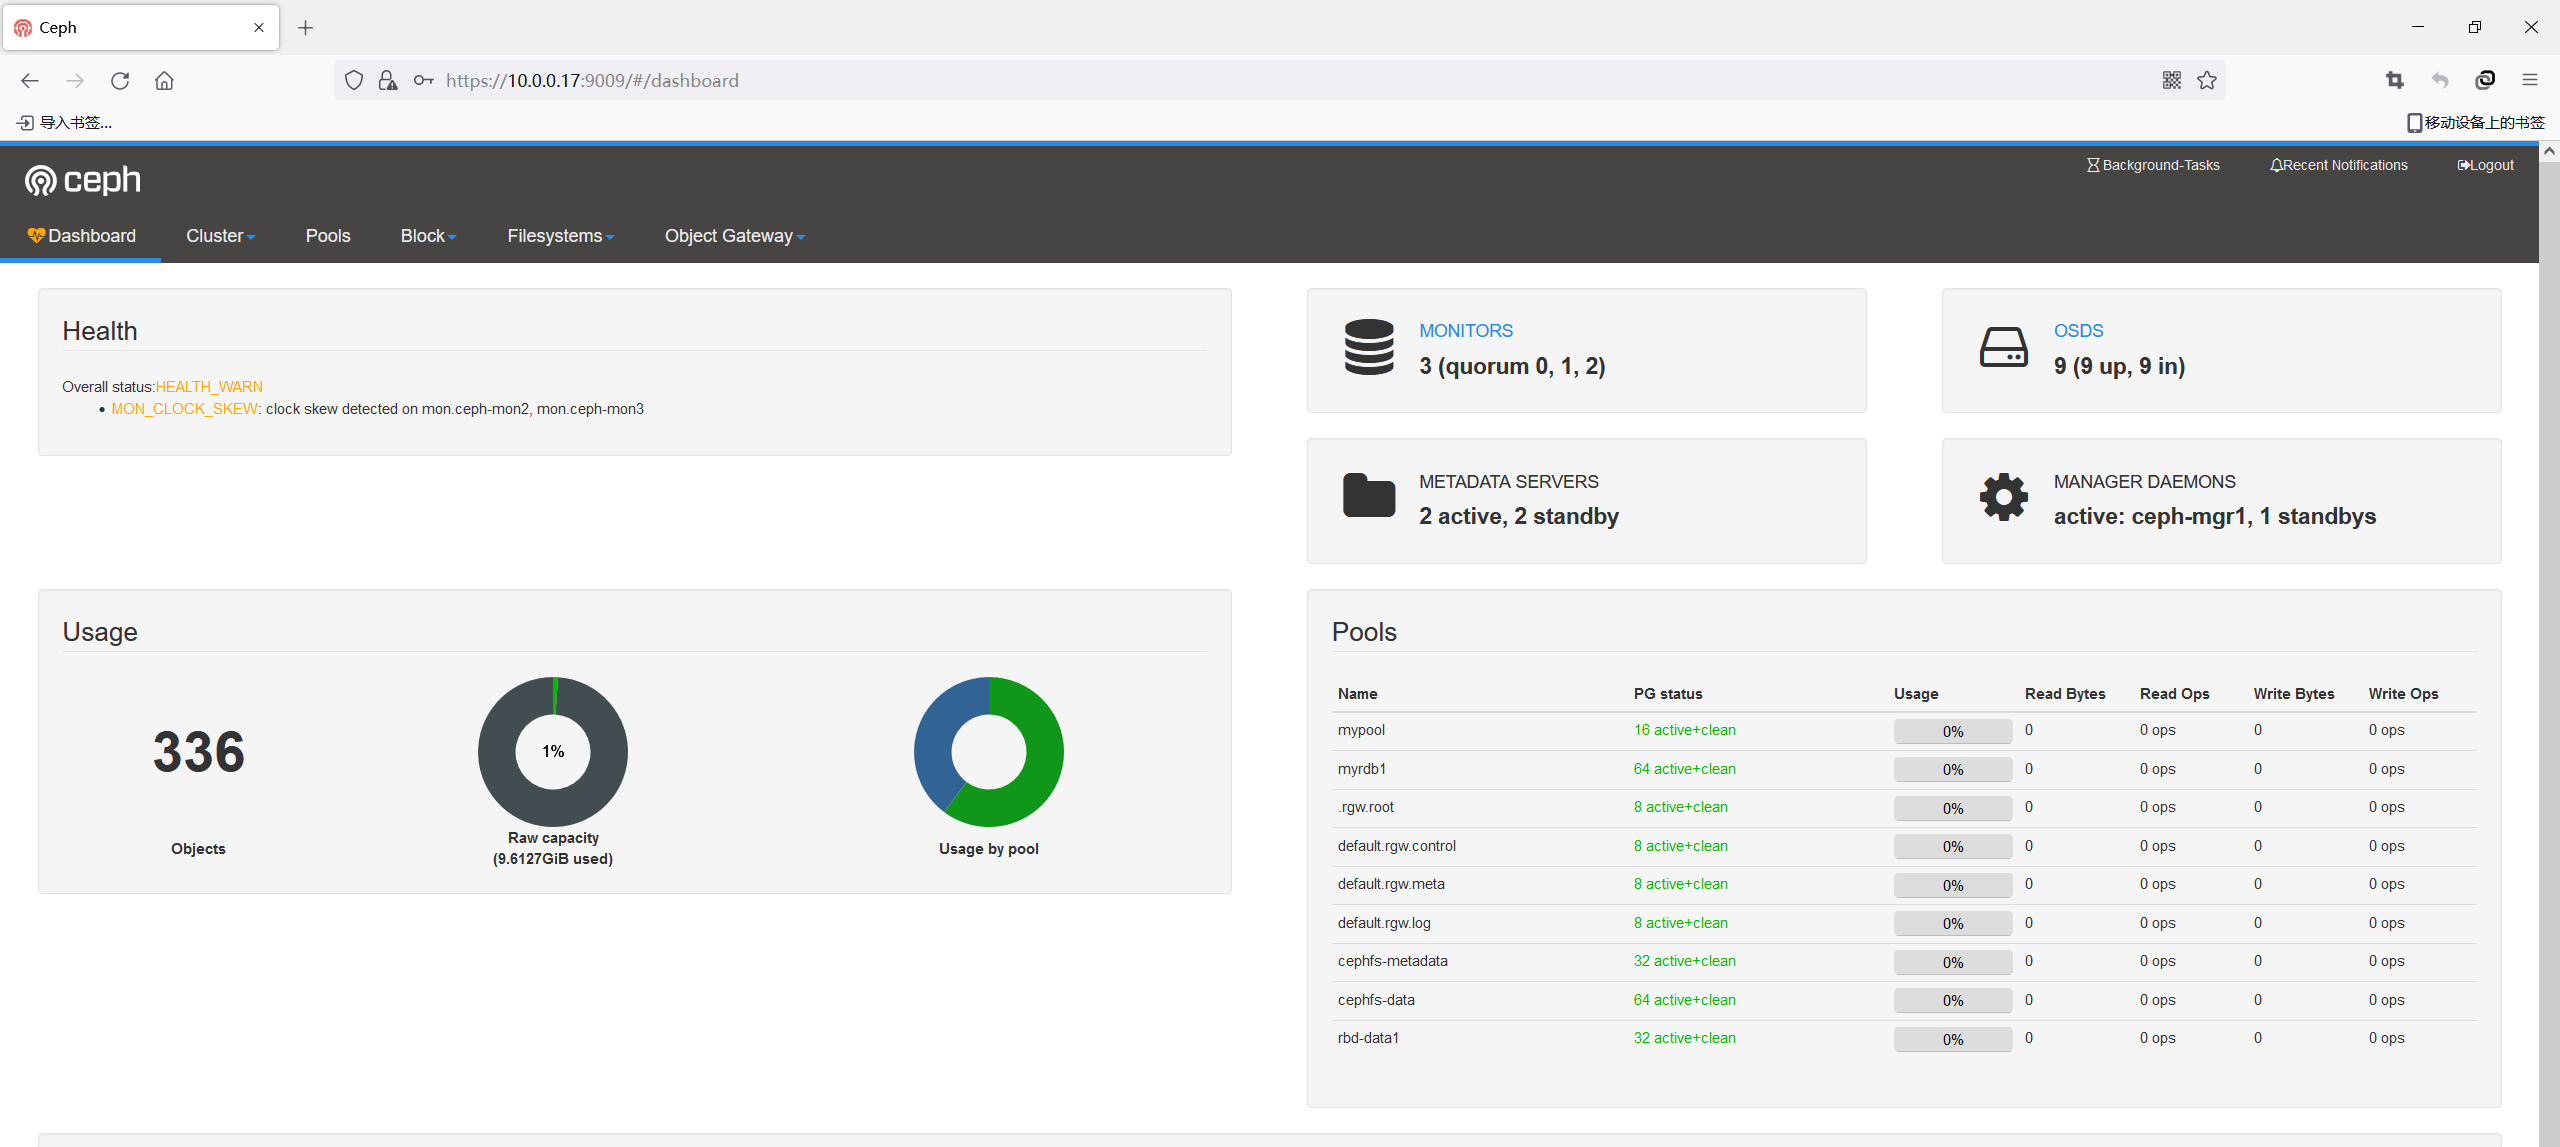Select Pools from the navigation bar
The image size is (2560, 1147).
[327, 236]
